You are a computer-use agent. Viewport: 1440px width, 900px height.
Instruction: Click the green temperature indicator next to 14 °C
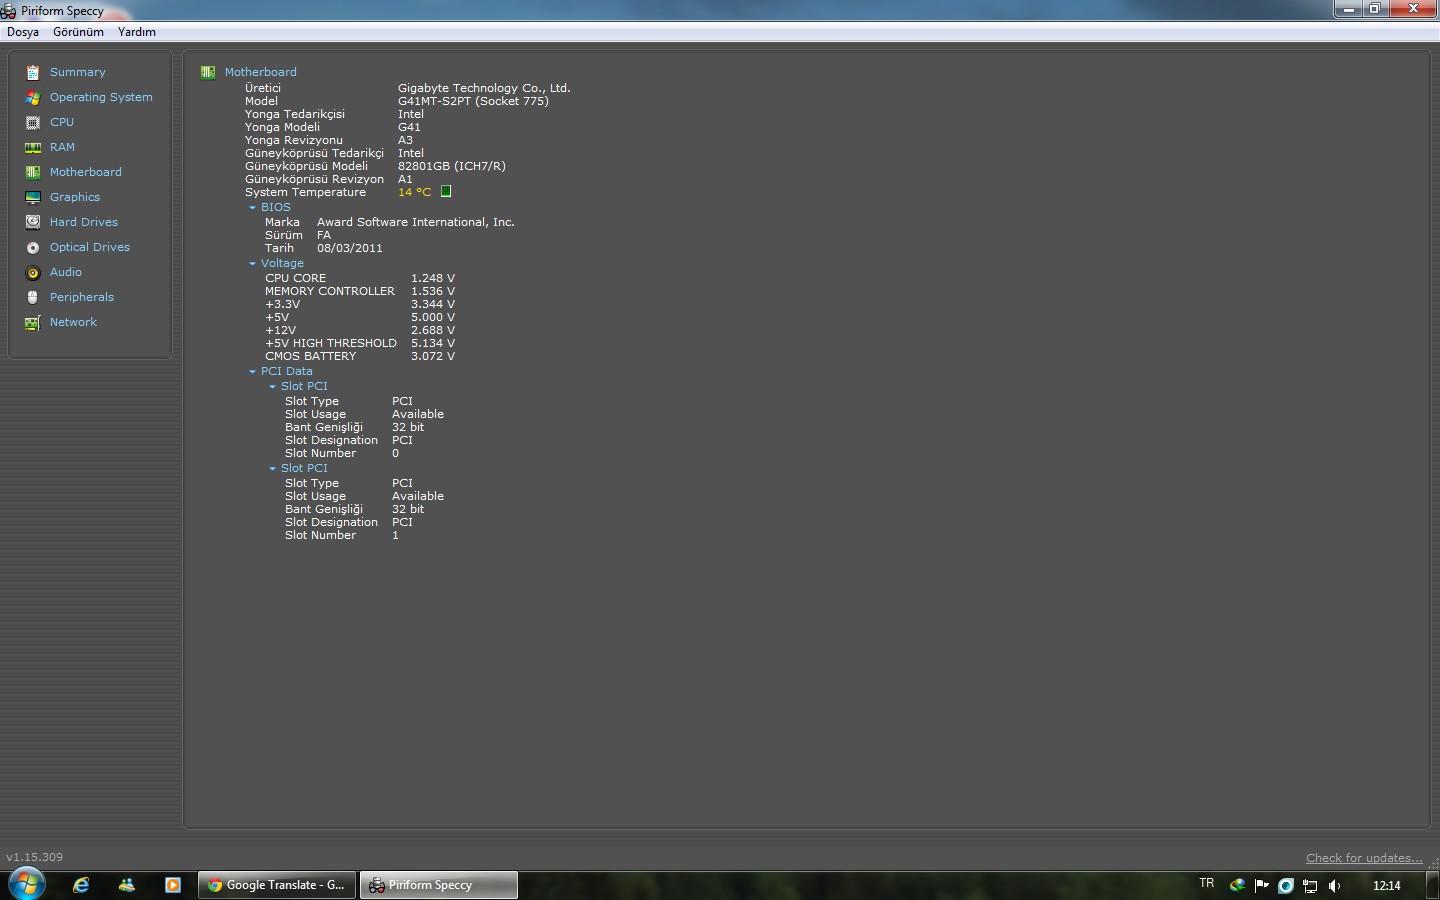[x=446, y=191]
